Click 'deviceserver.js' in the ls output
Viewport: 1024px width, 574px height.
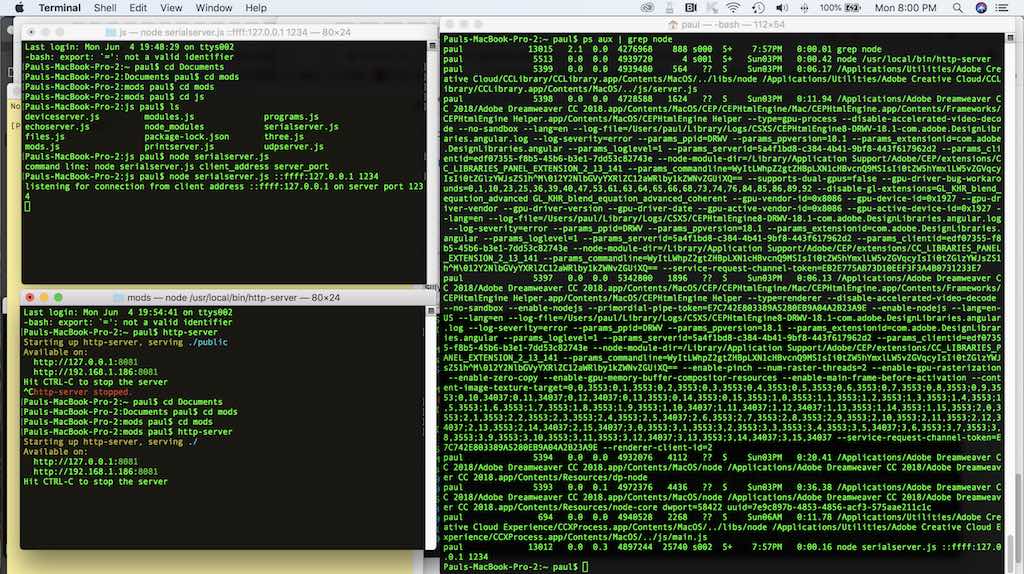tap(62, 117)
